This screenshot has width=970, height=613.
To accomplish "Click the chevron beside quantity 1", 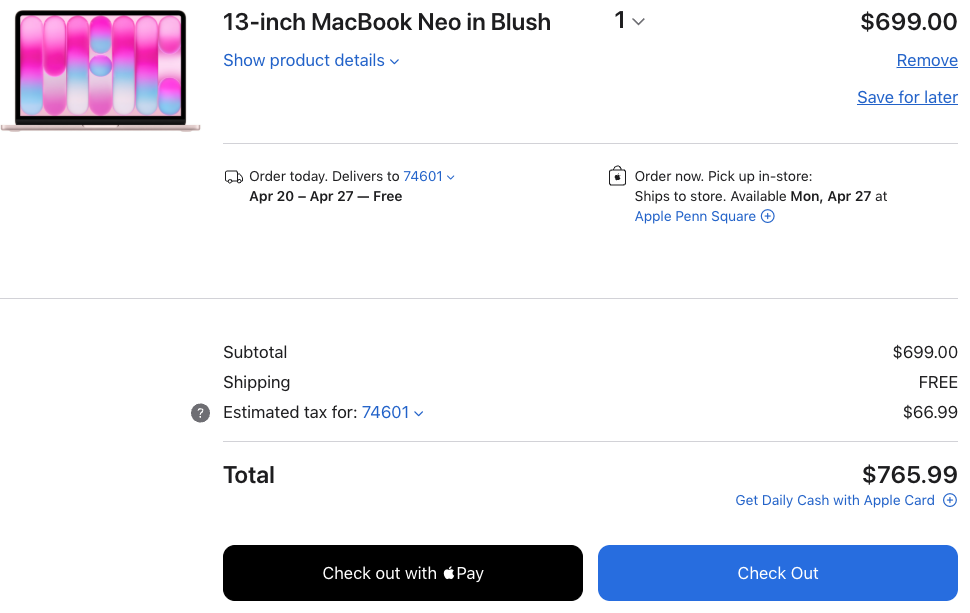I will [639, 22].
